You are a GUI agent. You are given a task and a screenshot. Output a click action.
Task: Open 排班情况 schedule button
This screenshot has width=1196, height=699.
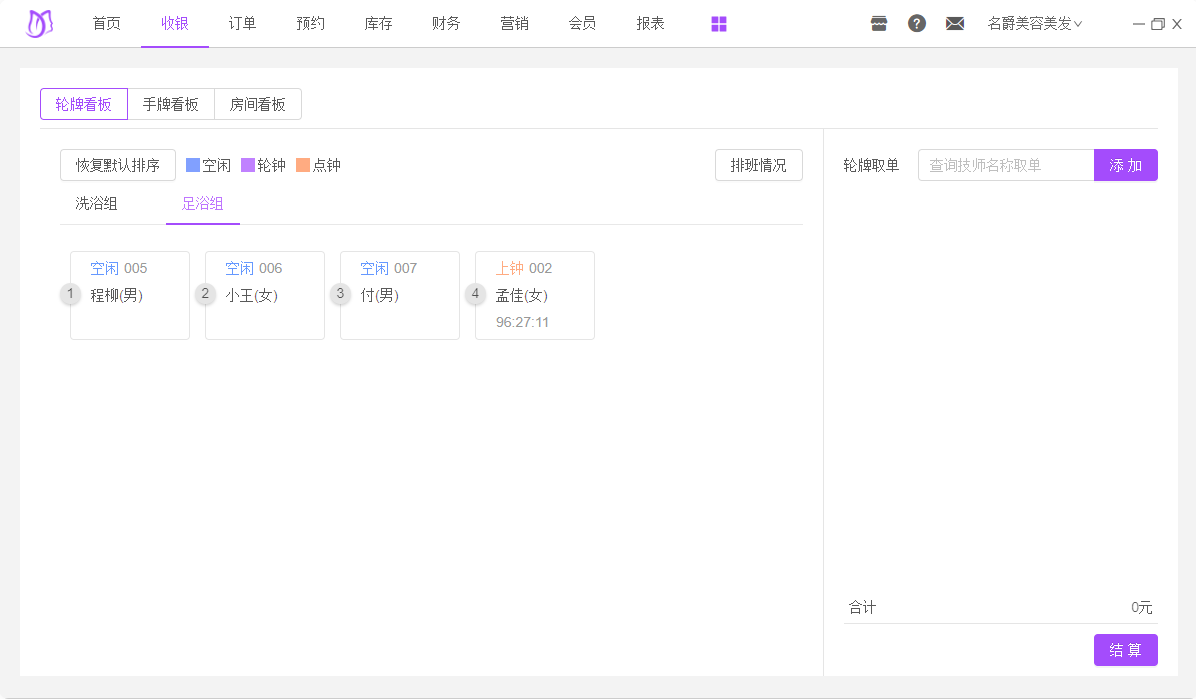(x=758, y=165)
